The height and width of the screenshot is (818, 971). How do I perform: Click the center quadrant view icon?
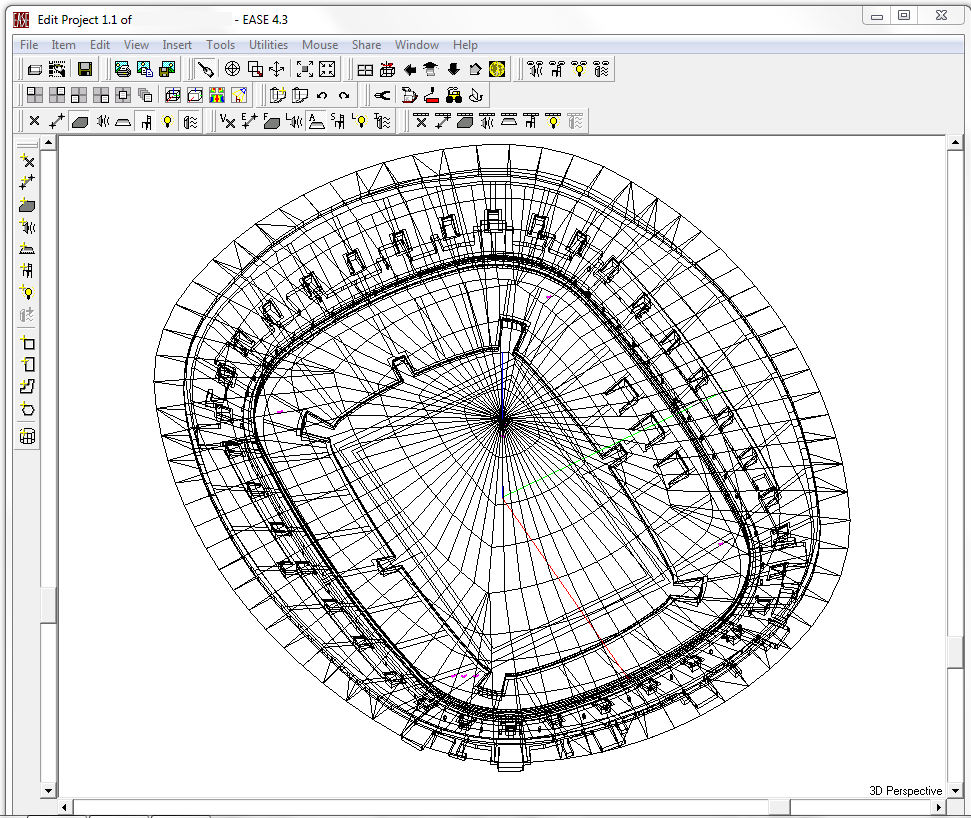[x=123, y=95]
